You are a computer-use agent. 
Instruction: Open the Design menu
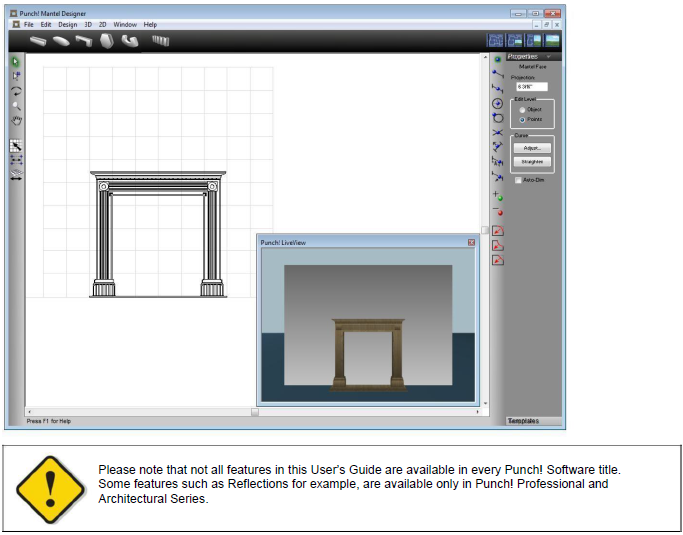click(x=68, y=25)
